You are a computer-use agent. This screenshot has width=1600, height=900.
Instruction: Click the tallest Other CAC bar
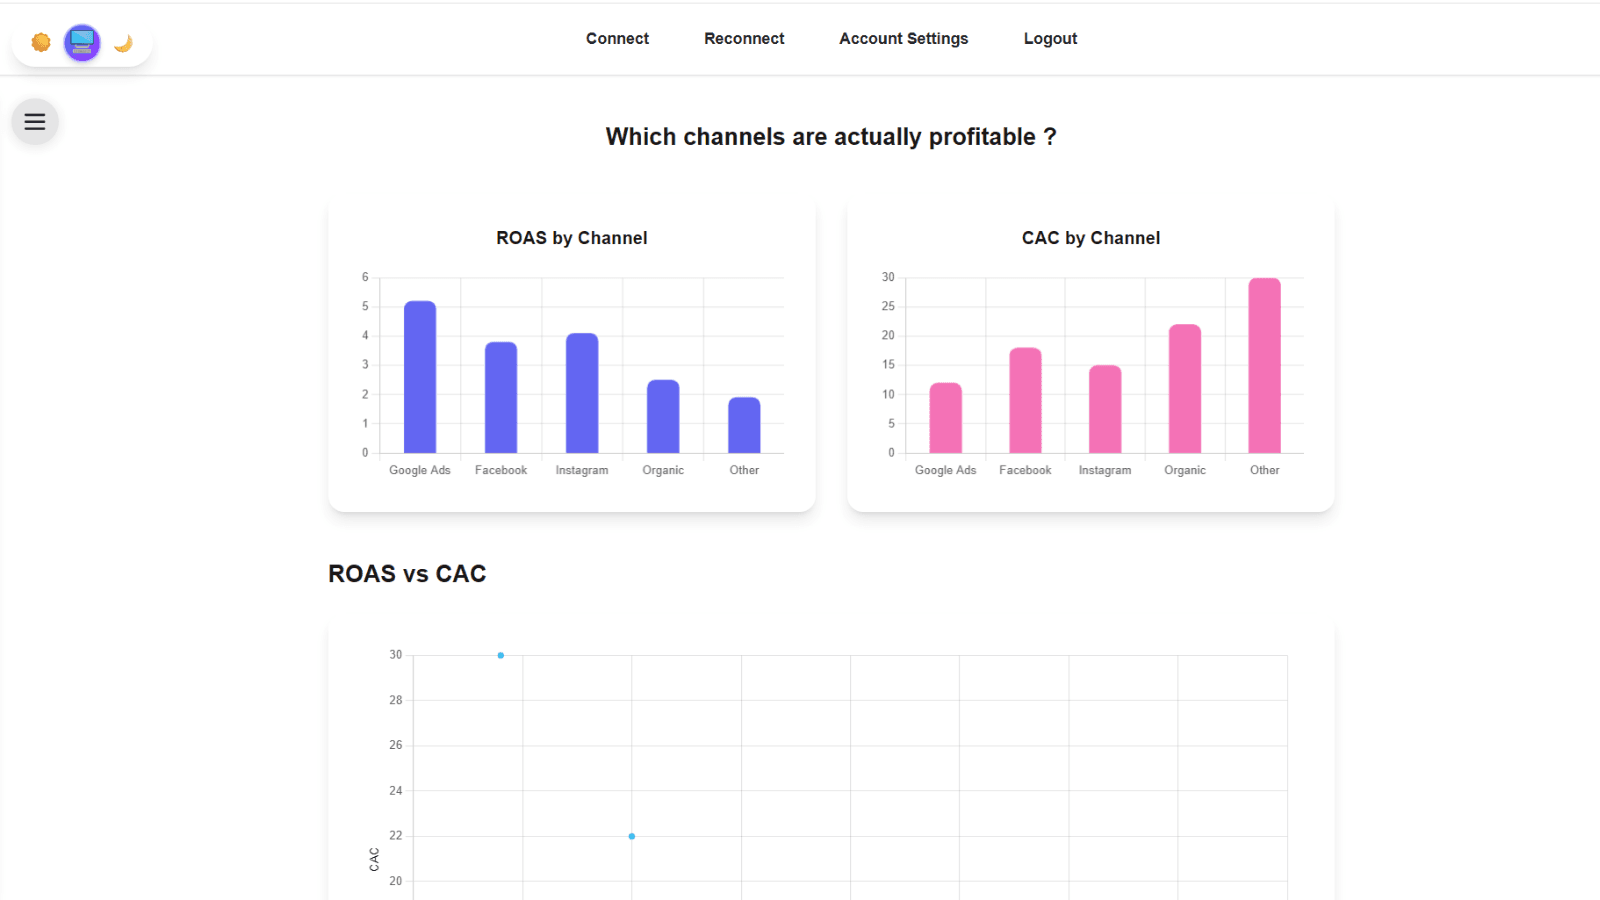coord(1265,365)
